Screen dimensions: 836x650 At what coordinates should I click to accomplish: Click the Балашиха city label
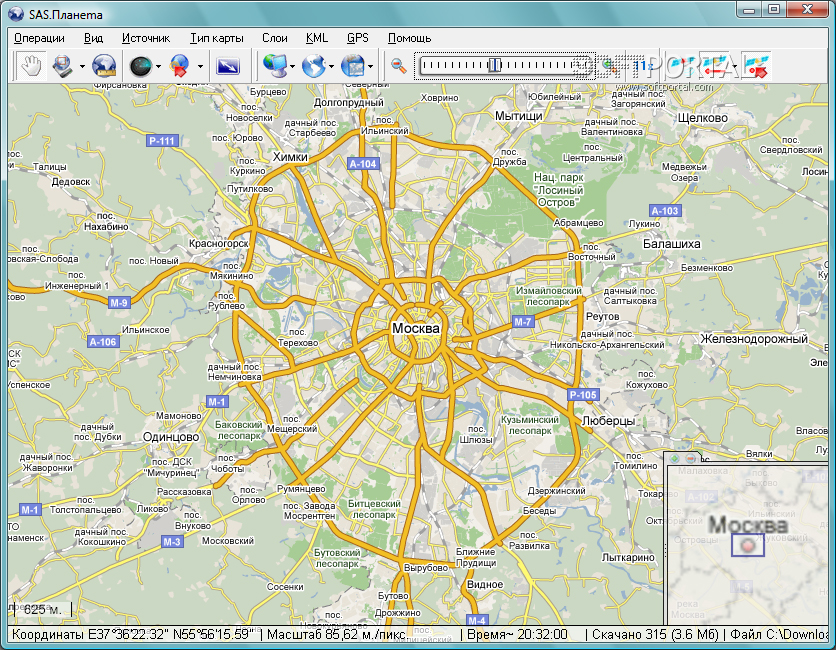[x=672, y=244]
